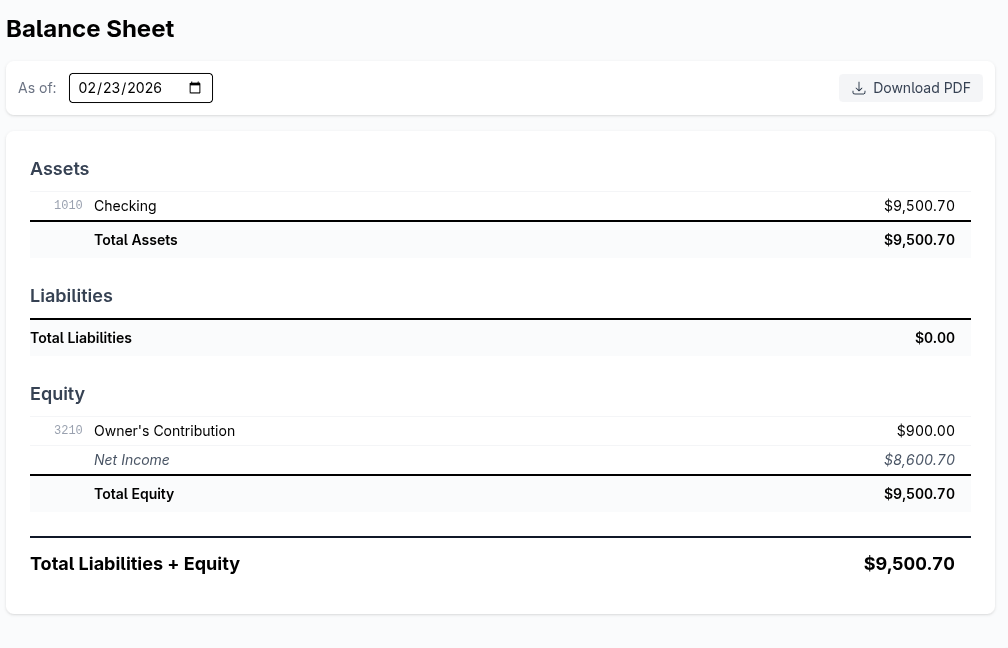
Task: Click the Download PDF button
Action: (x=910, y=88)
